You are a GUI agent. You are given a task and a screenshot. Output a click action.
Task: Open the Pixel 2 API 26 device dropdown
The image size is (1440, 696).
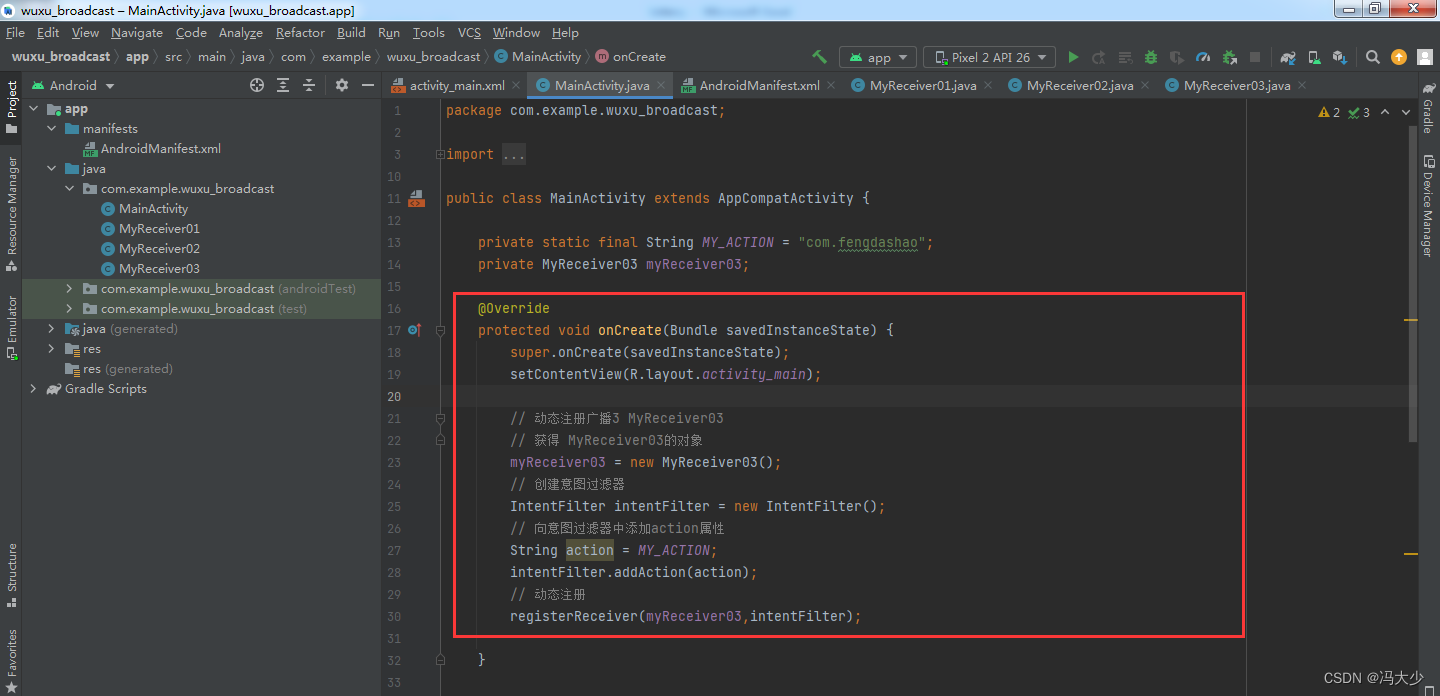pos(988,57)
